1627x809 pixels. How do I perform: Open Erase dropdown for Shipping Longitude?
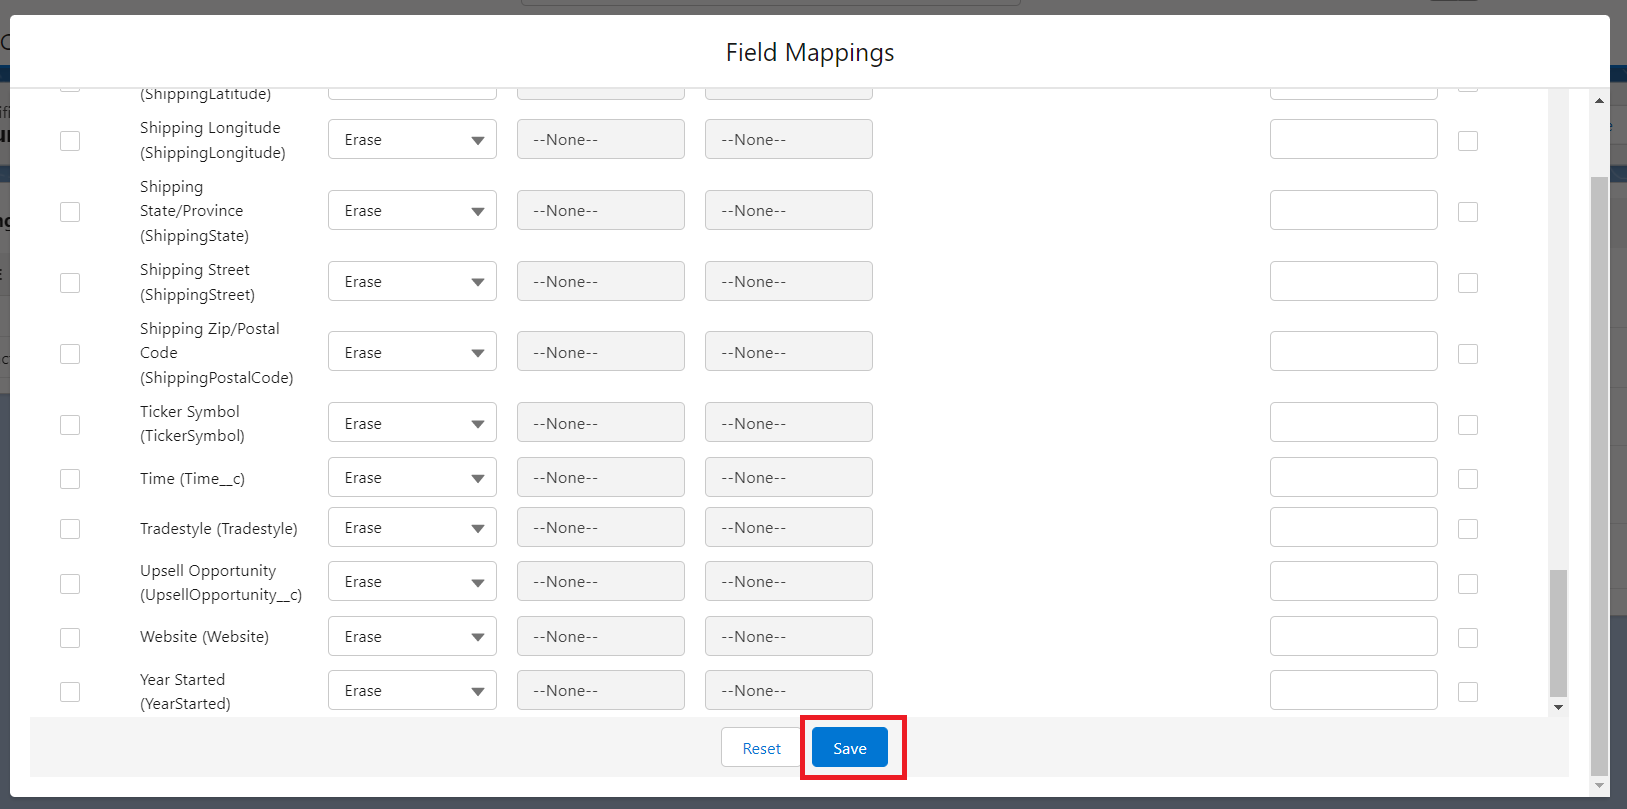click(x=412, y=140)
